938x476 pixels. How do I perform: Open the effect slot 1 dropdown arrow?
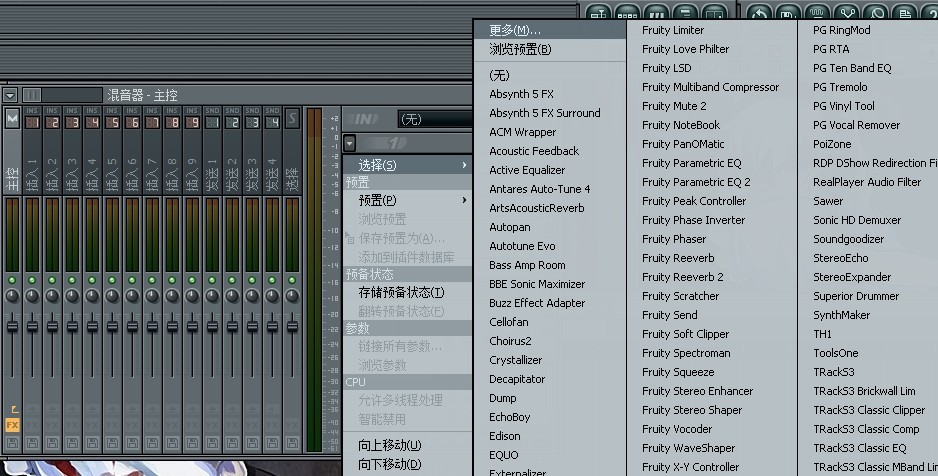point(350,143)
